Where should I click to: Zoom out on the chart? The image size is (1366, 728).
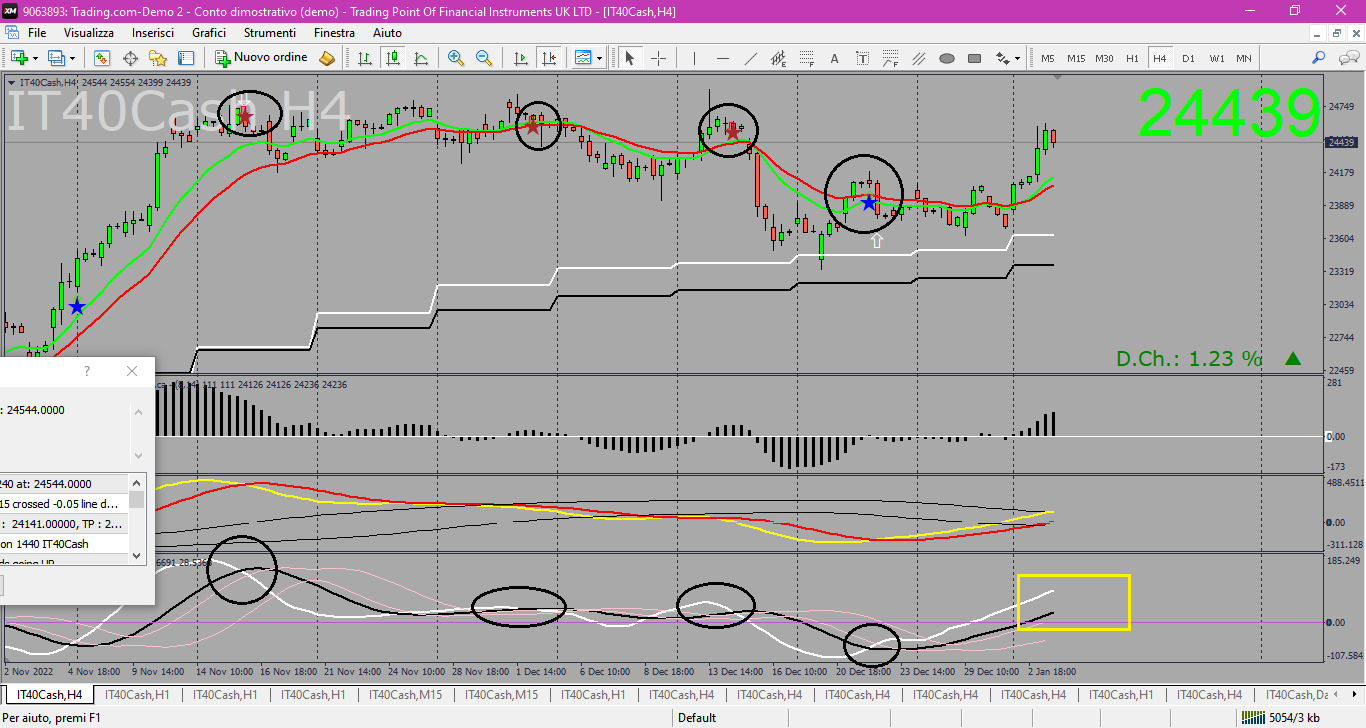pos(484,58)
